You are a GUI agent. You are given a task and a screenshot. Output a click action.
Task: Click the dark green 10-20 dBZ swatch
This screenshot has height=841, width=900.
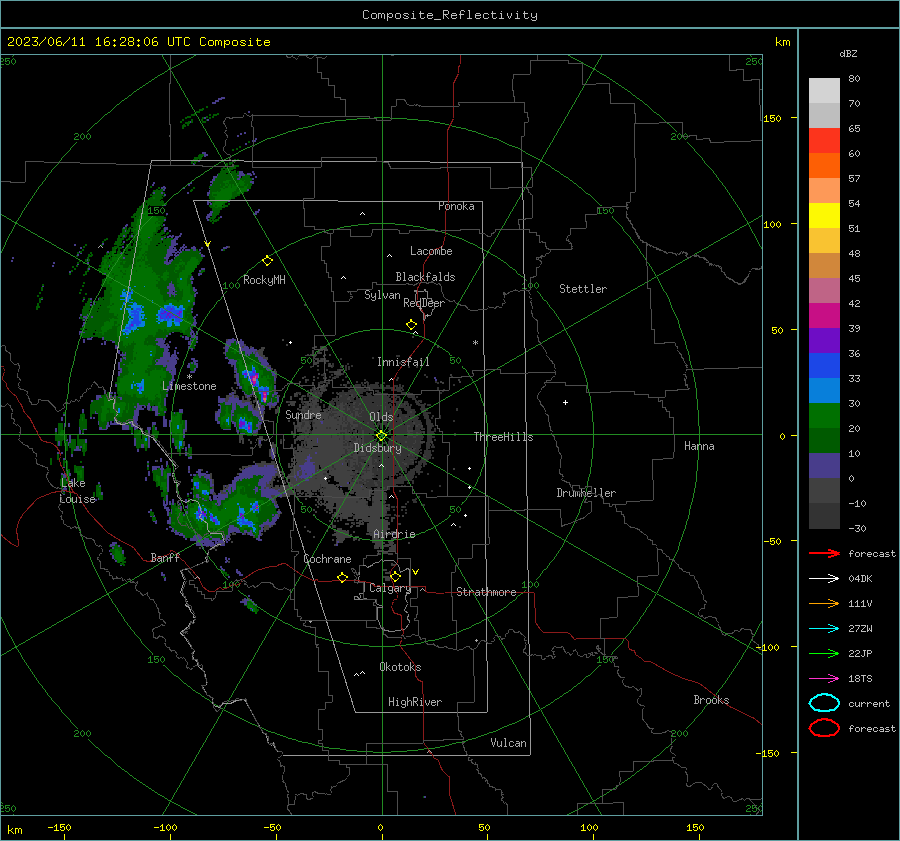pyautogui.click(x=824, y=441)
